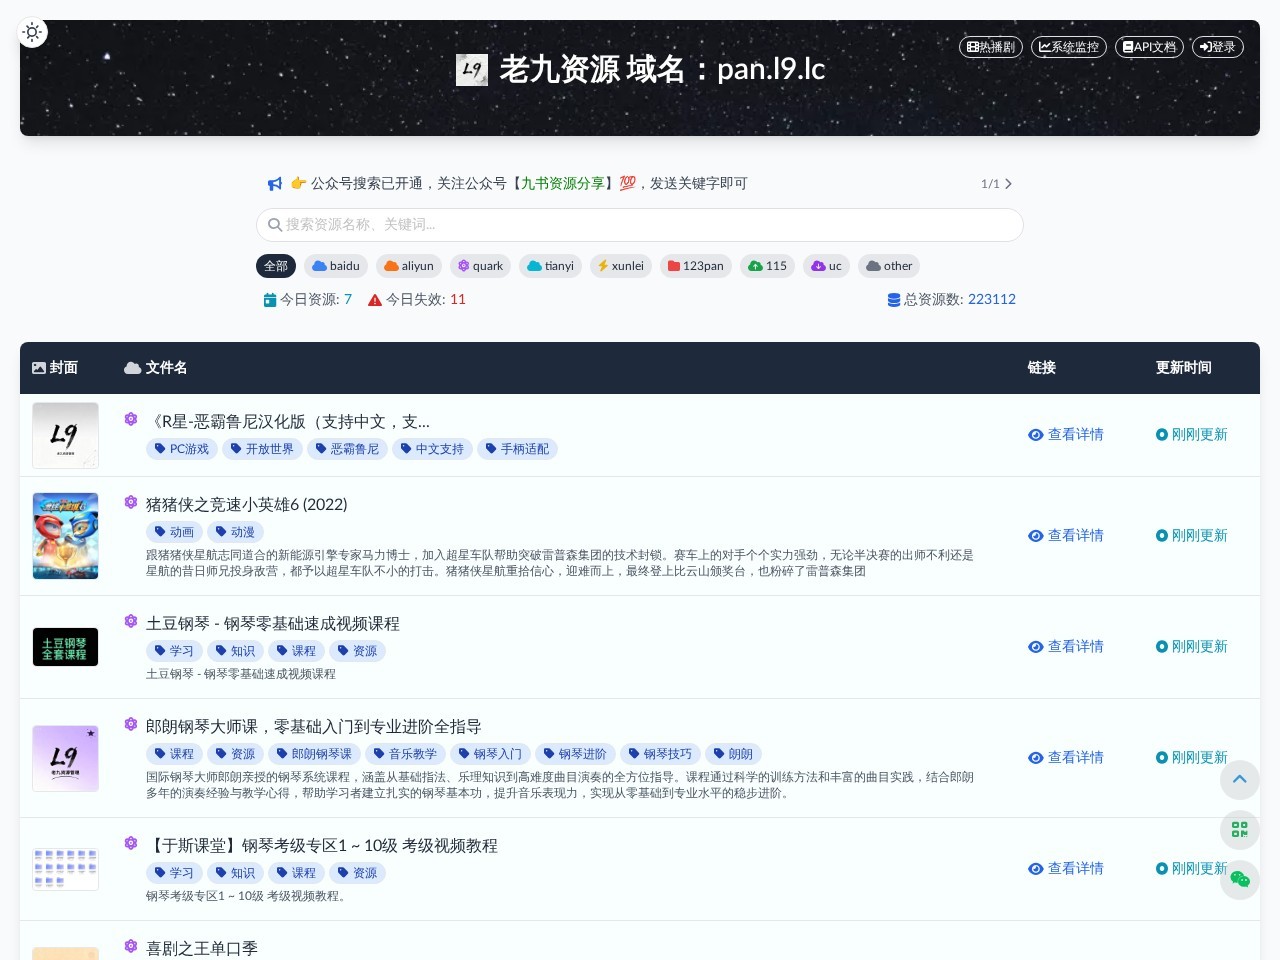Viewport: 1280px width, 960px height.
Task: Filter by xunlei source
Action: pos(621,266)
